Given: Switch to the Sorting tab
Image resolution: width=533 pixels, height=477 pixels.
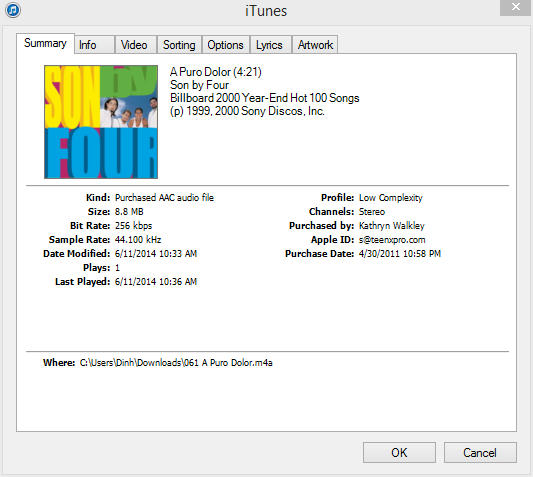Looking at the screenshot, I should tap(179, 45).
